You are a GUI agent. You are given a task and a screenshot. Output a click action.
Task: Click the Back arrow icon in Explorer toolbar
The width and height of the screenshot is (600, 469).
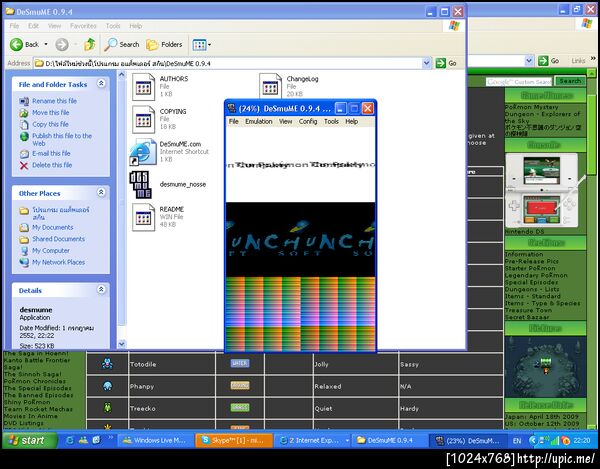click(x=16, y=45)
